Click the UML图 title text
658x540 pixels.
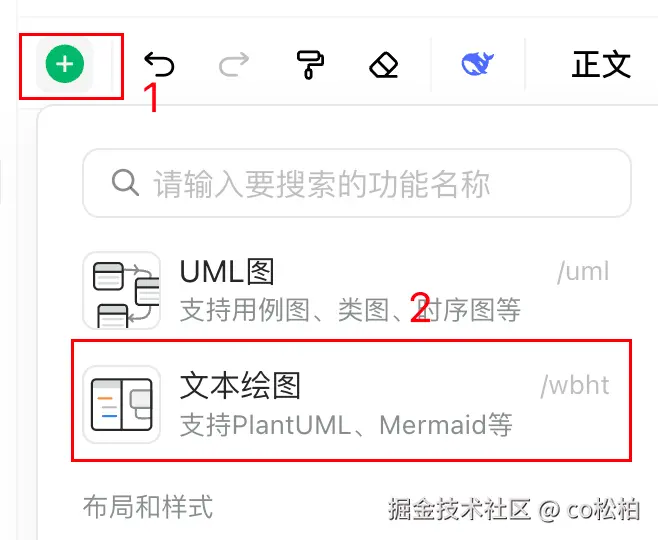click(227, 272)
